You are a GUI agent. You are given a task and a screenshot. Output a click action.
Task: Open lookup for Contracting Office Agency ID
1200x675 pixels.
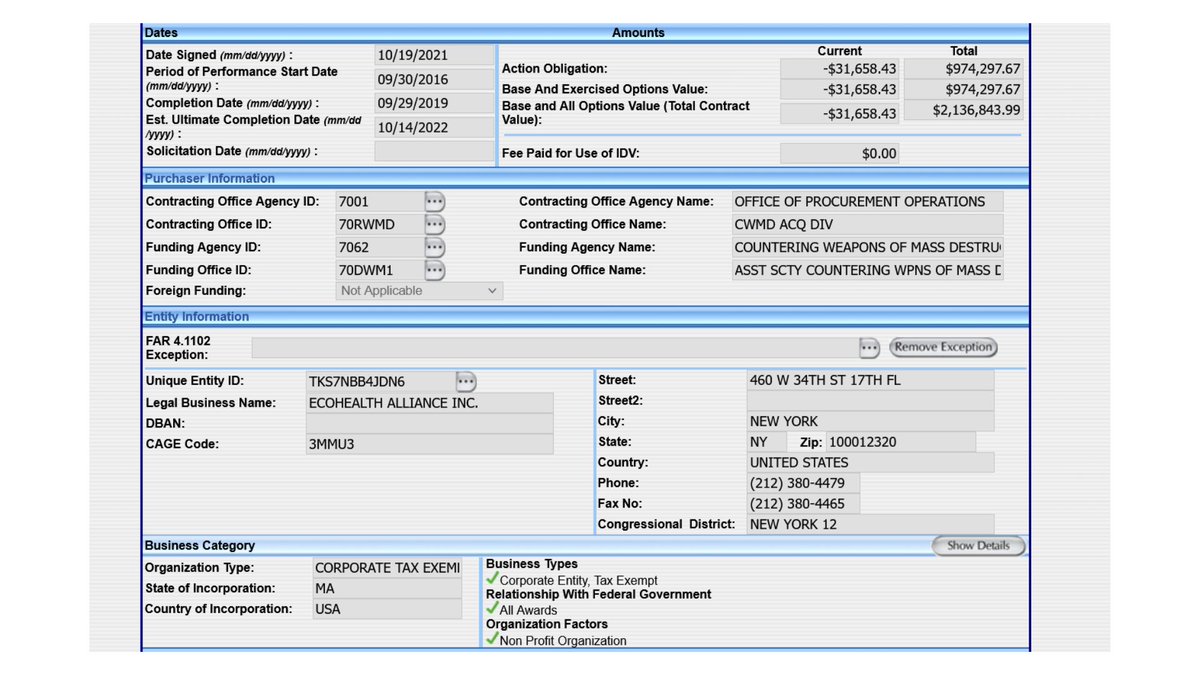click(434, 201)
